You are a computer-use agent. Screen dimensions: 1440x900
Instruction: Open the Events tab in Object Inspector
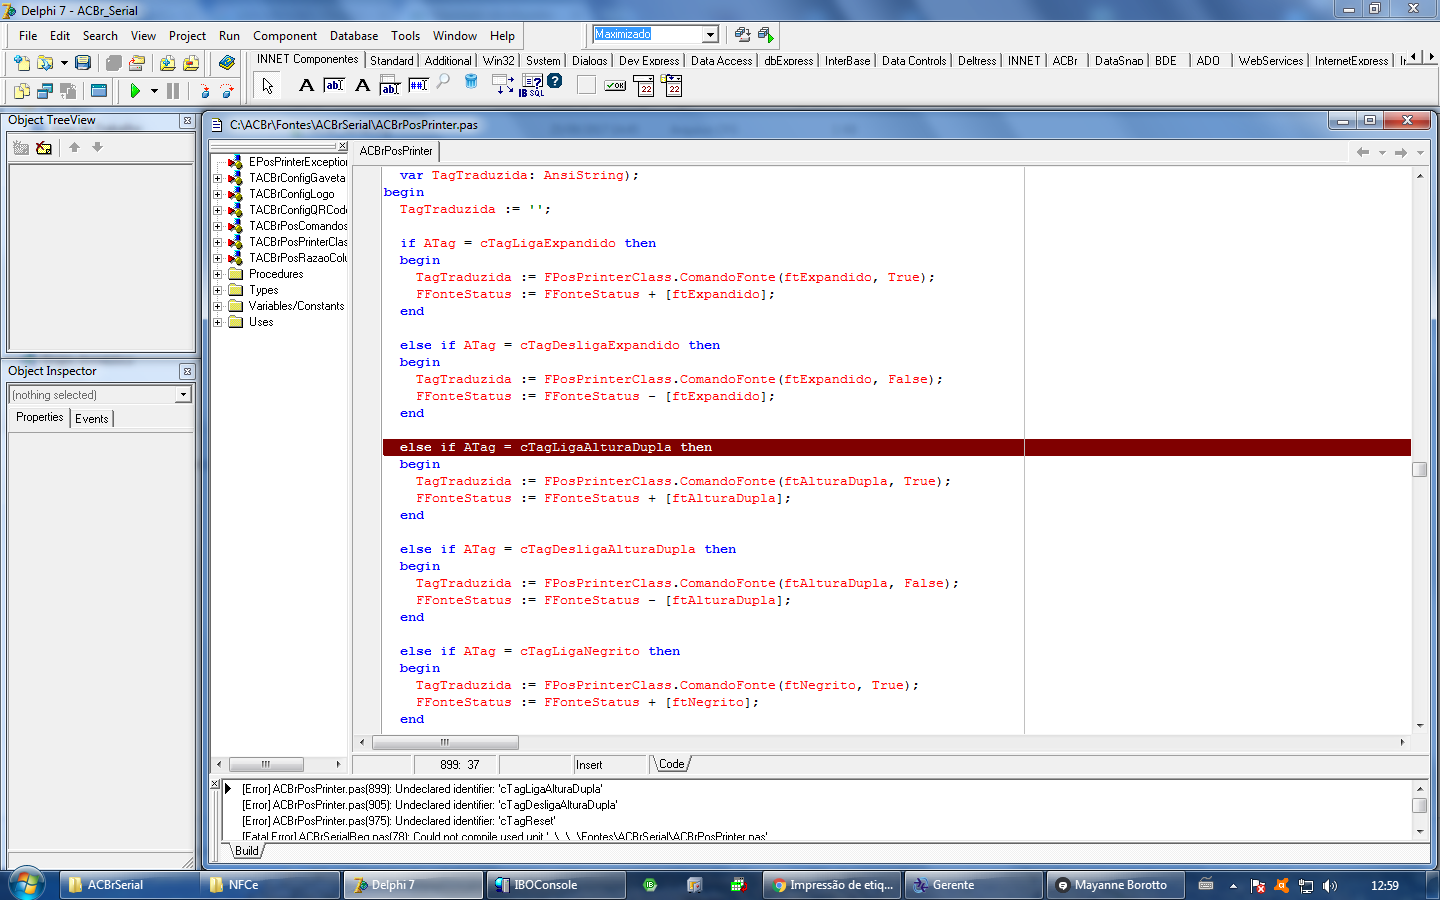point(92,419)
